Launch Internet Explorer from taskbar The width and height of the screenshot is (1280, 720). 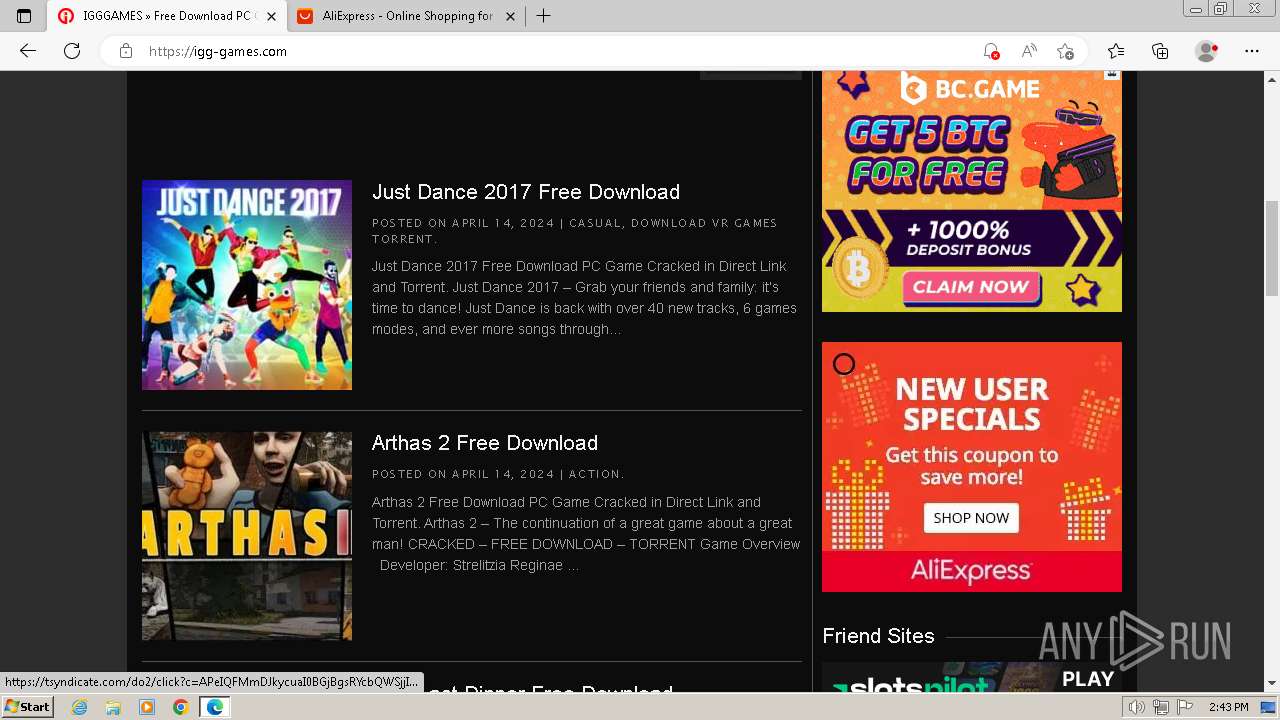coord(79,707)
